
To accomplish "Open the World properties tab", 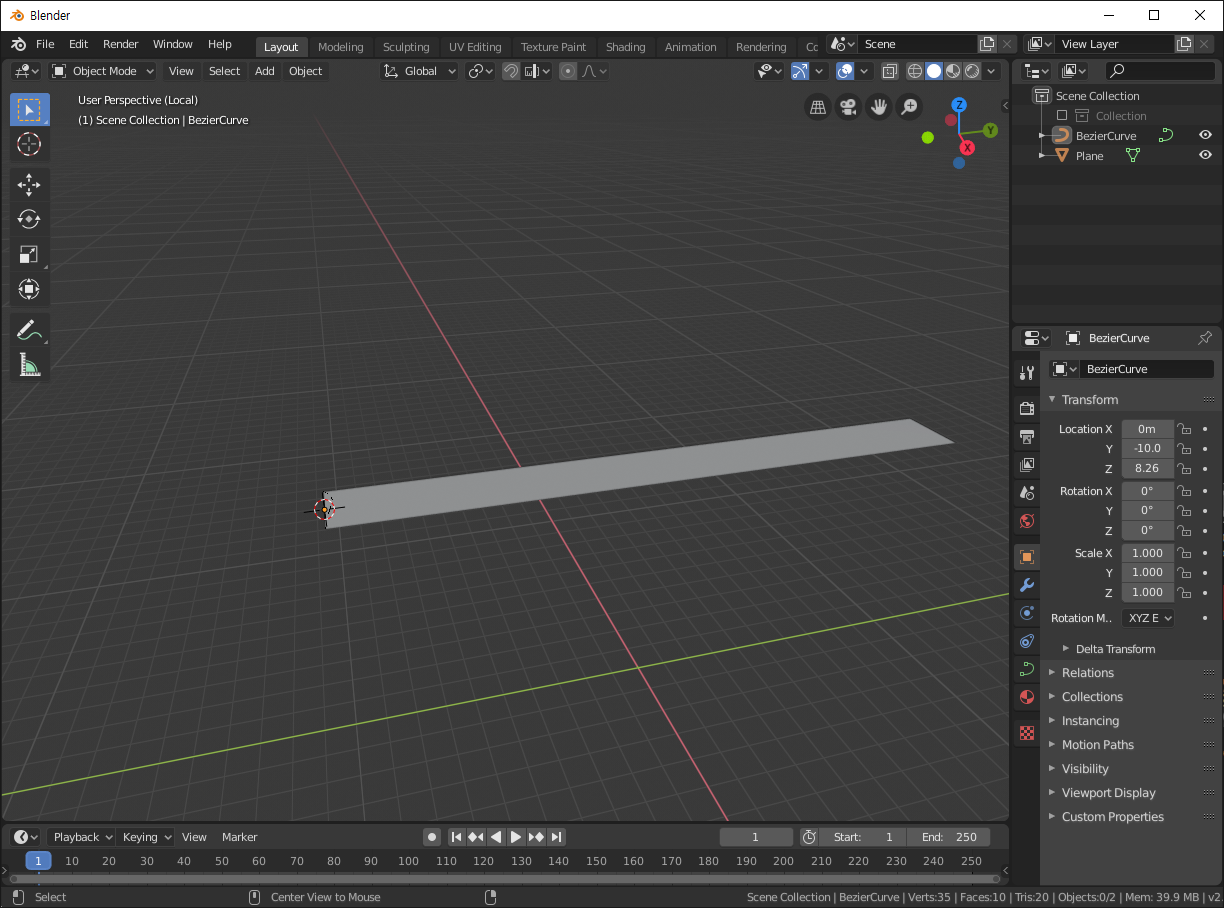I will (x=1027, y=520).
